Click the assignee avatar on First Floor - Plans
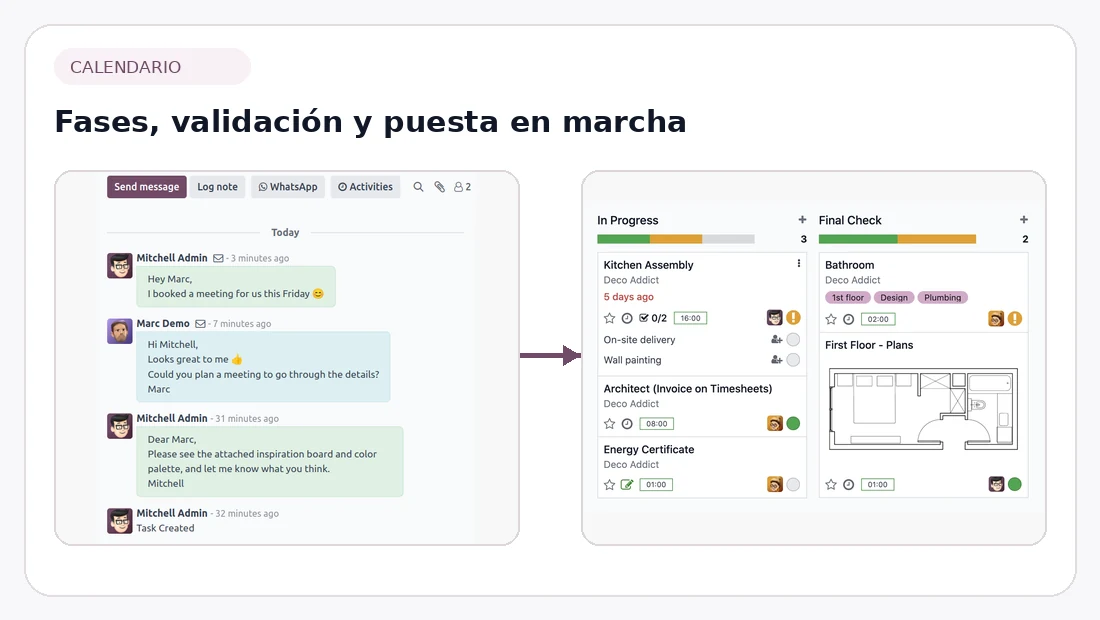1100x620 pixels. click(996, 485)
